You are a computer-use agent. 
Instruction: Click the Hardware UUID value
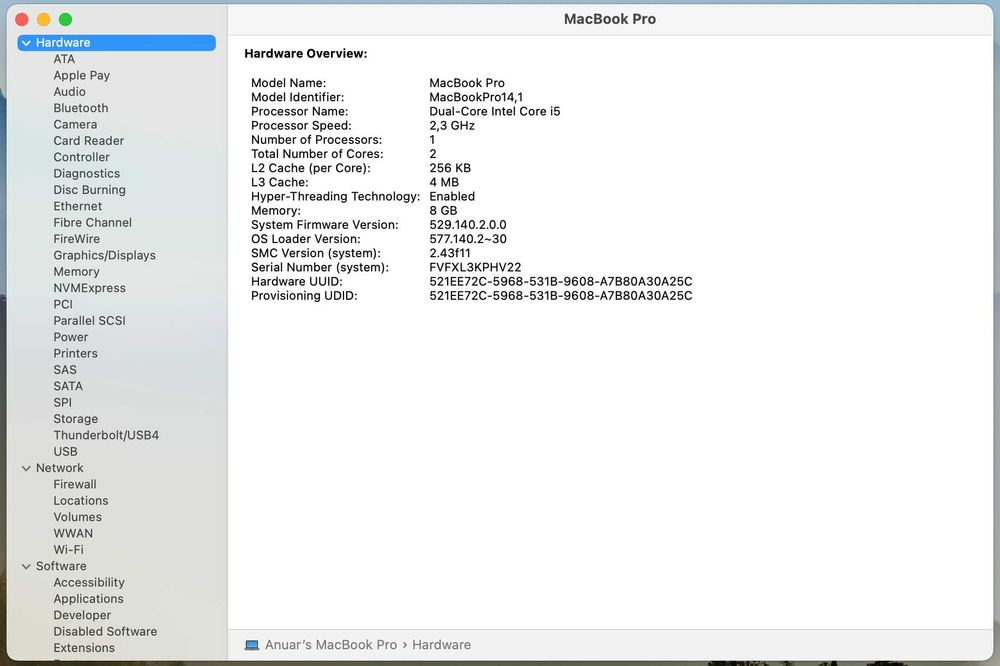[561, 281]
